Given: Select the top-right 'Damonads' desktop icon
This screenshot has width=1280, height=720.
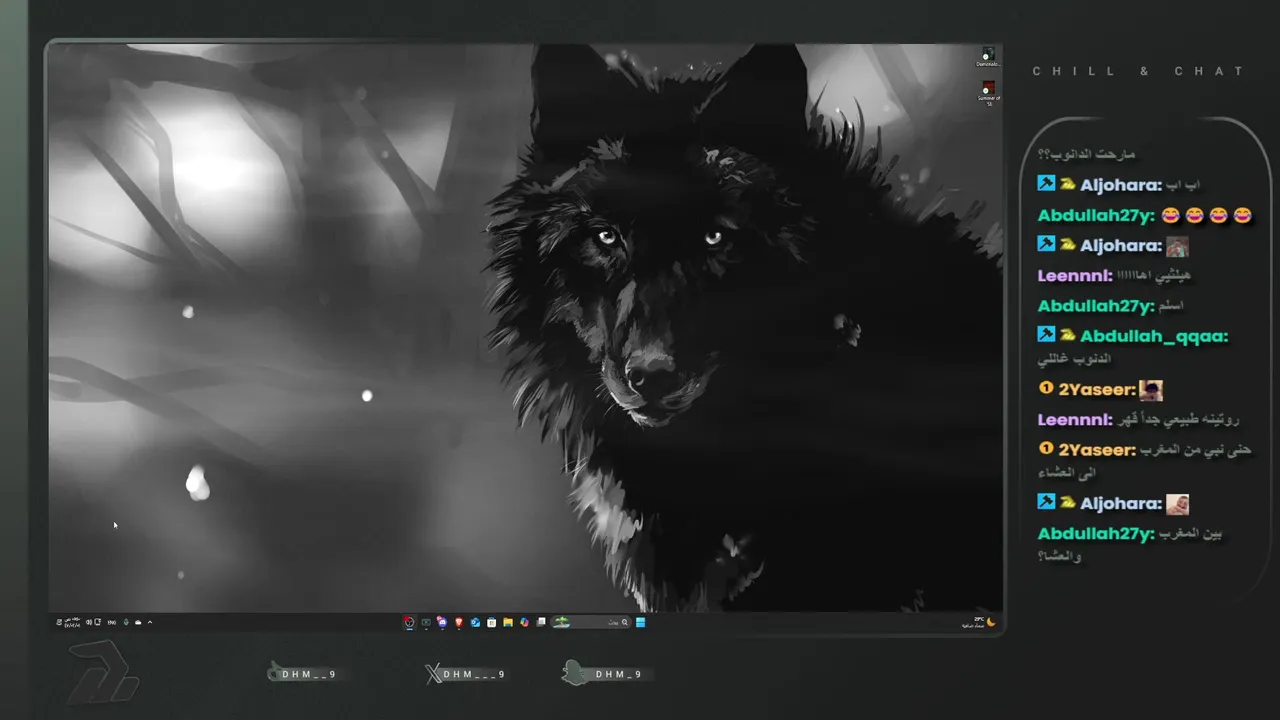Looking at the screenshot, I should tap(988, 57).
